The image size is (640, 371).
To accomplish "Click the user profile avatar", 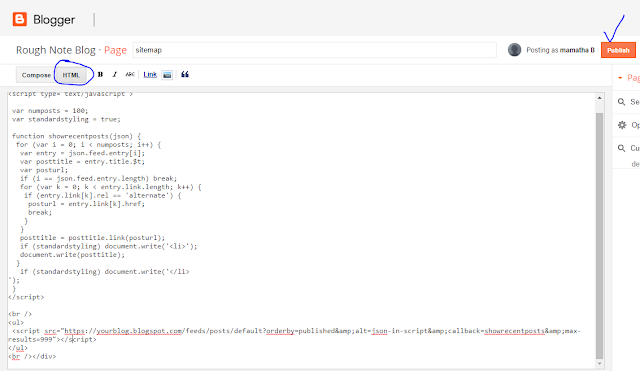I will 514,50.
